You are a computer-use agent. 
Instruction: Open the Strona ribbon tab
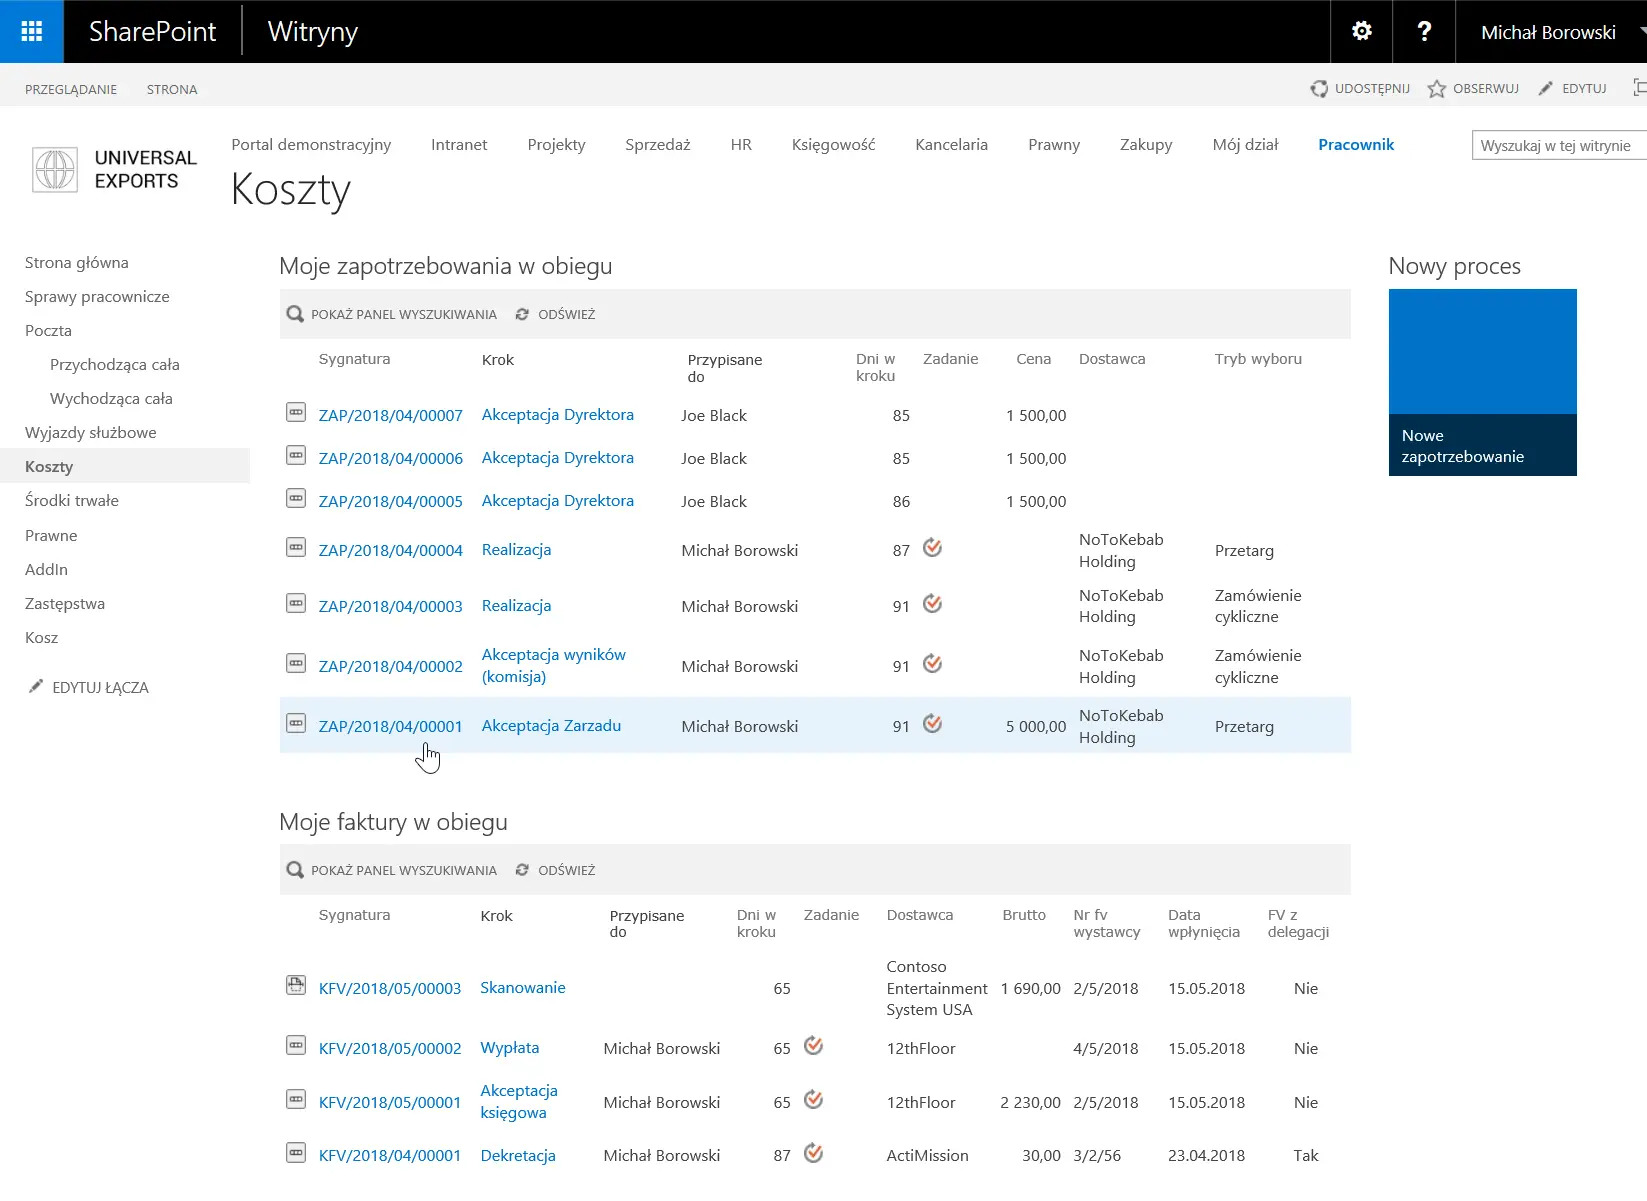point(172,89)
